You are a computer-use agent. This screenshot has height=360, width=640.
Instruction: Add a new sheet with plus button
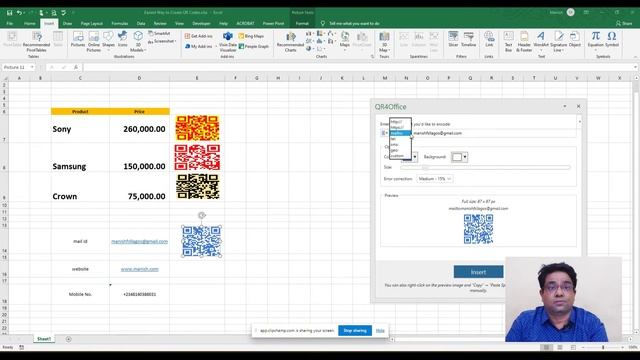[68, 339]
